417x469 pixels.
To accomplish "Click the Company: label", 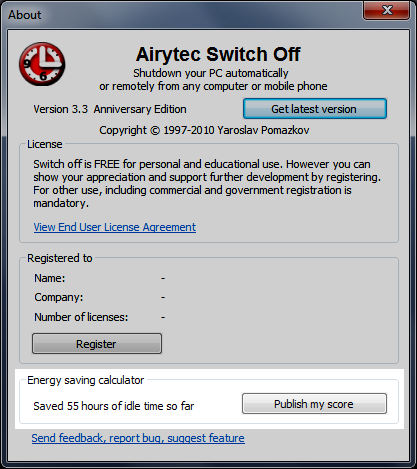I will [x=59, y=297].
